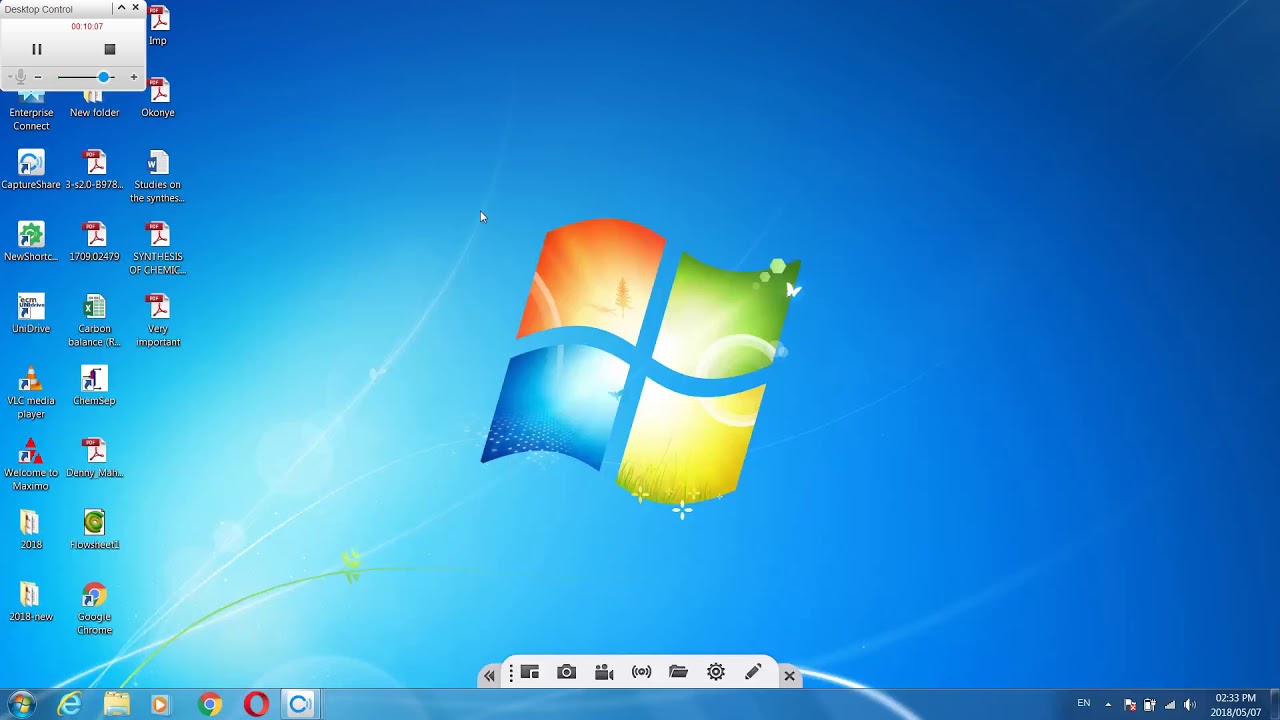The image size is (1280, 720).
Task: Select the Welcome to Maximo PDF icon
Action: point(31,464)
